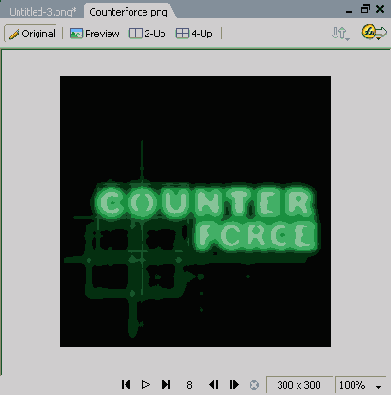The height and width of the screenshot is (395, 391).
Task: Jump to the last frame
Action: pos(166,385)
